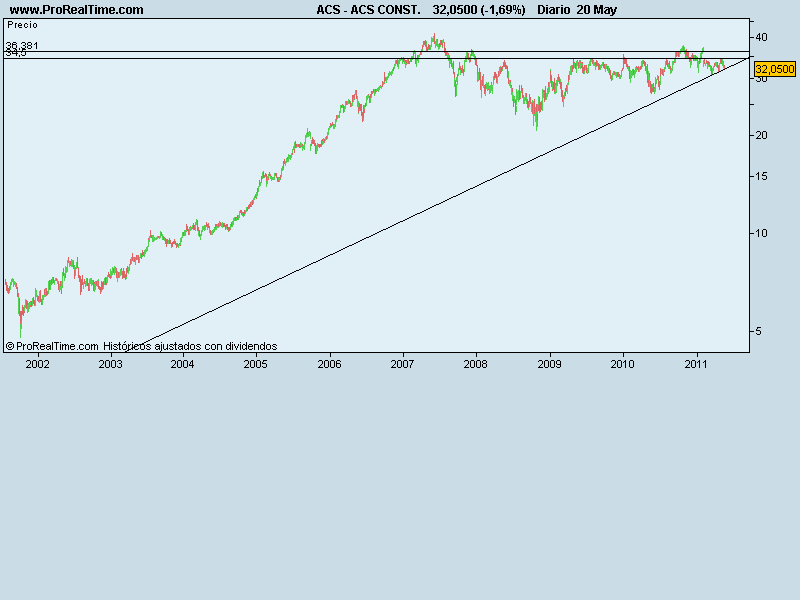This screenshot has height=600, width=800.
Task: Select the 36,381 horizontal line label
Action: click(22, 45)
